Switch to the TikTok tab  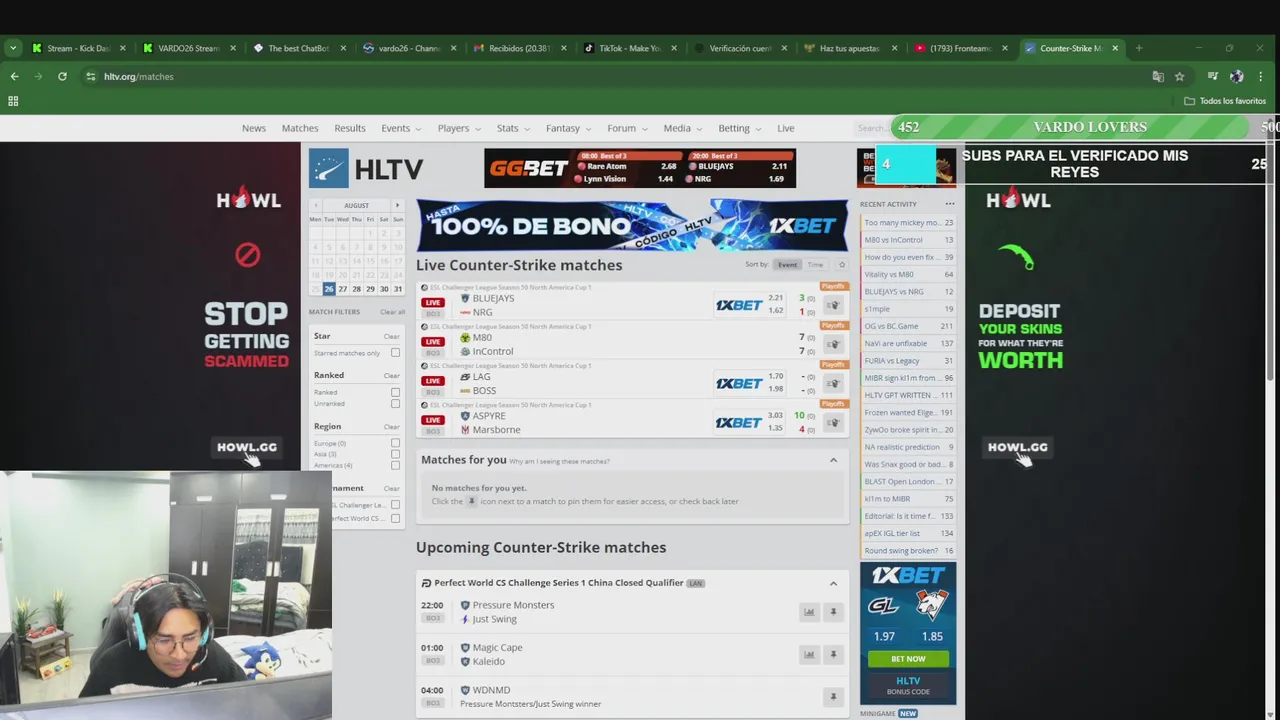[630, 48]
